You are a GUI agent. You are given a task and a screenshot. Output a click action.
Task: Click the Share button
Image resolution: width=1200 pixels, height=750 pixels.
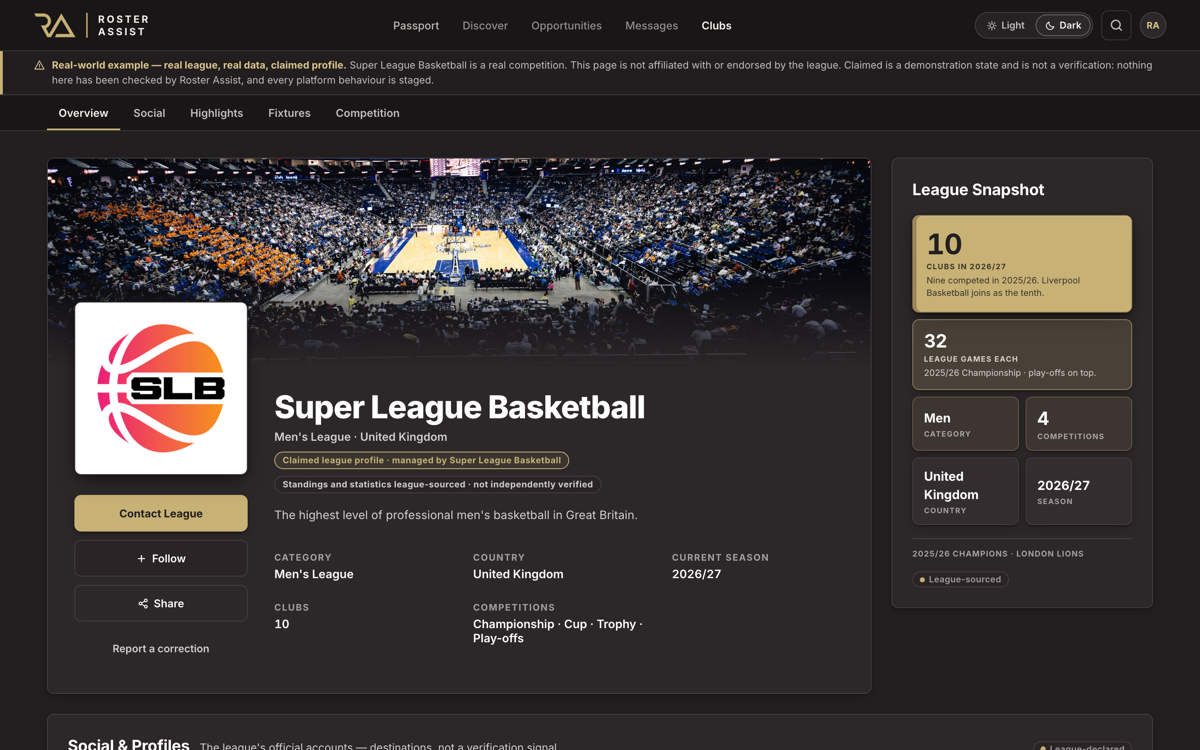(x=161, y=603)
